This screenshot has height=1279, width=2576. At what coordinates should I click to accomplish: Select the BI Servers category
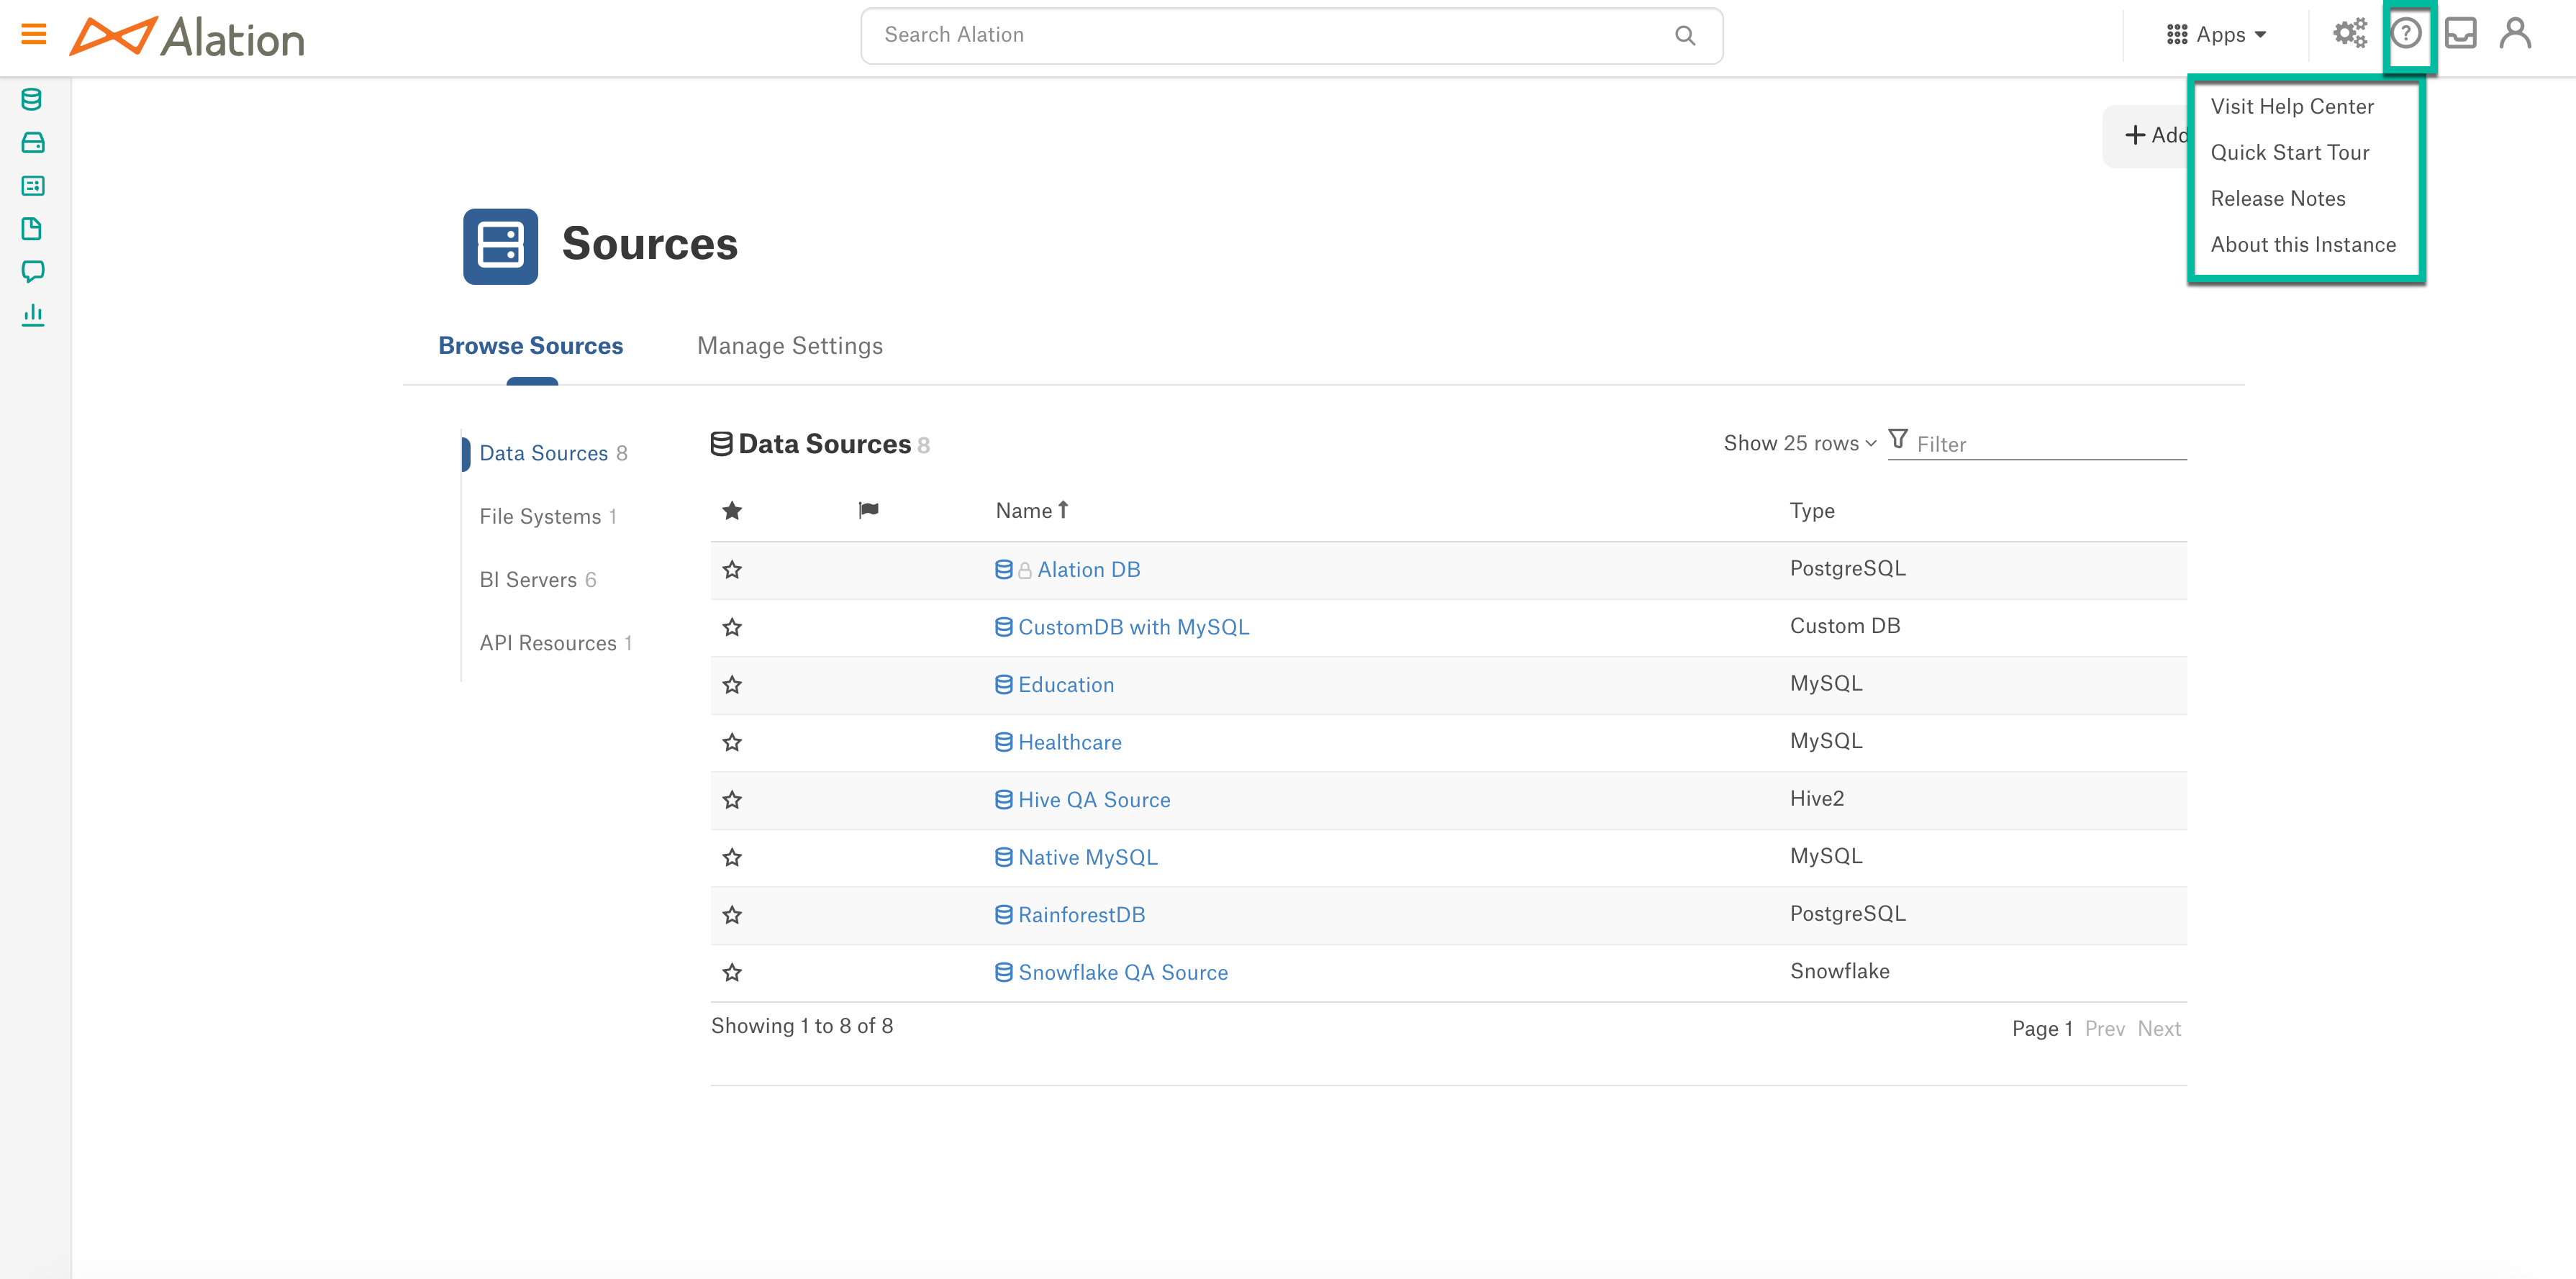pos(537,580)
